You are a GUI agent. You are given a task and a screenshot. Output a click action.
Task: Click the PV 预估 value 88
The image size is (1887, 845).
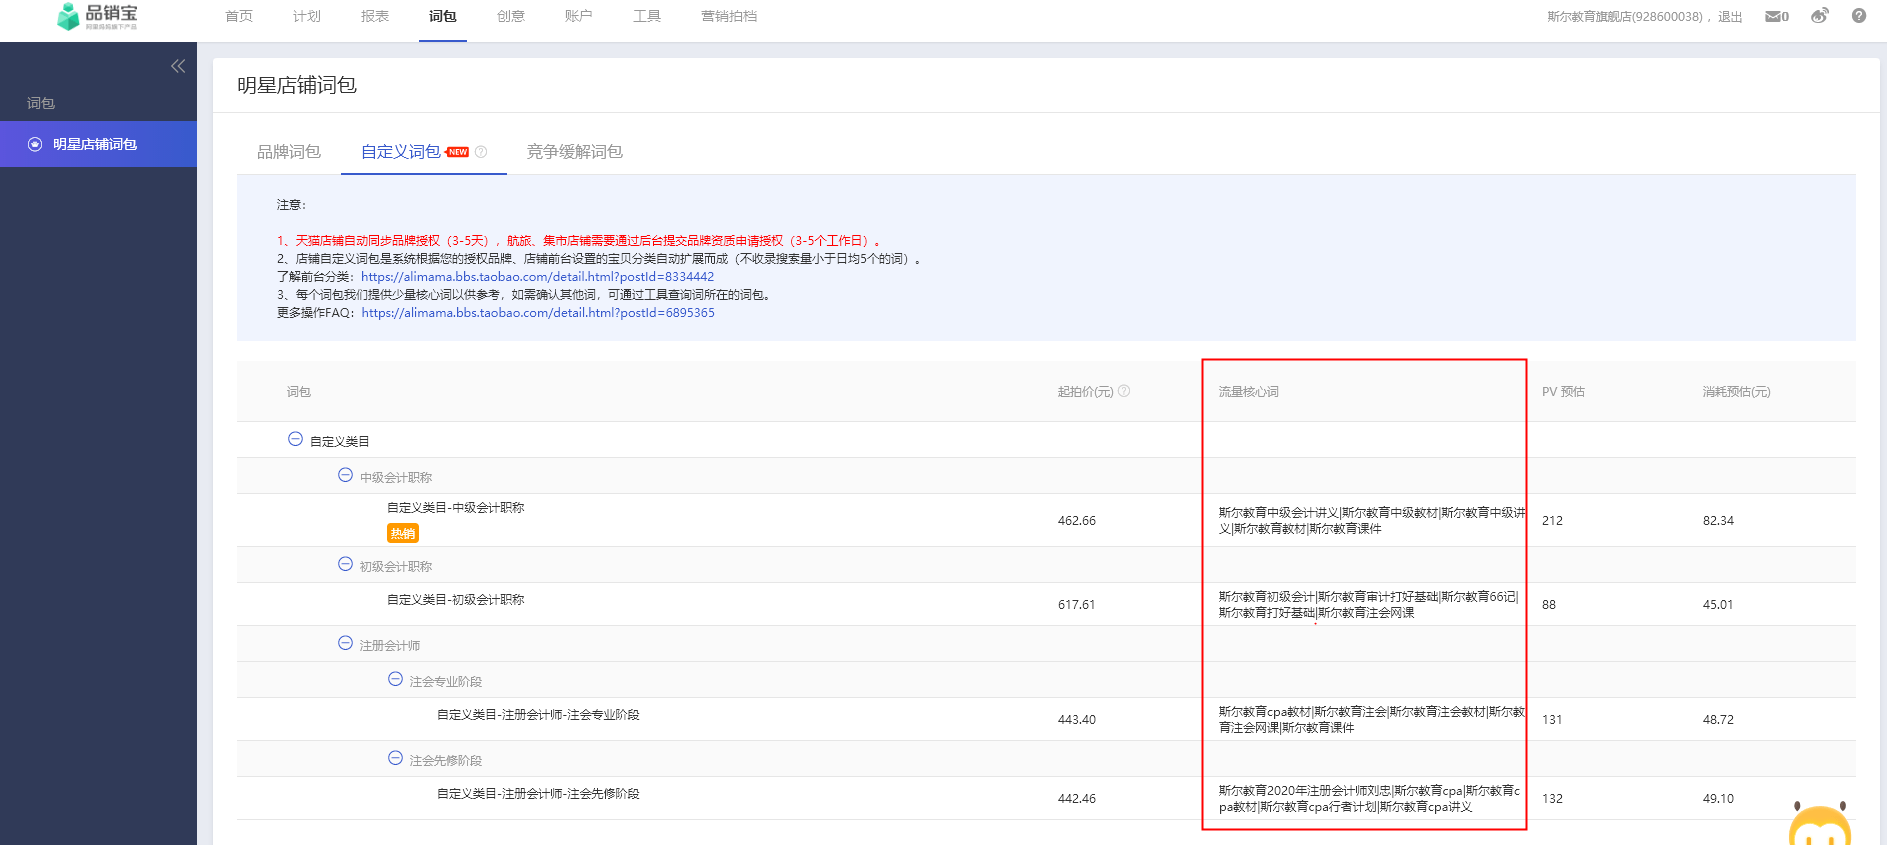click(1549, 605)
